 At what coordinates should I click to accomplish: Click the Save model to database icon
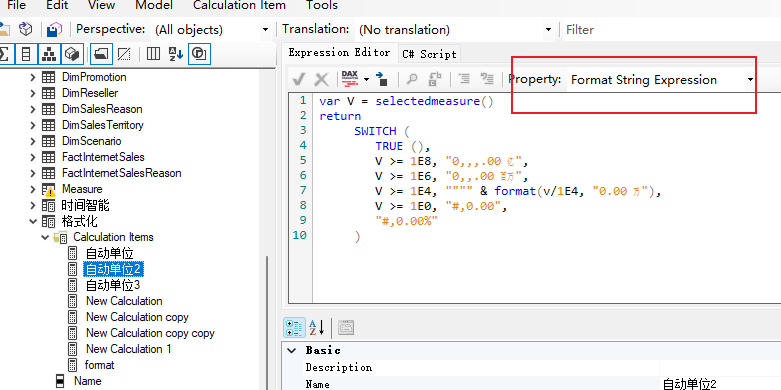point(54,29)
